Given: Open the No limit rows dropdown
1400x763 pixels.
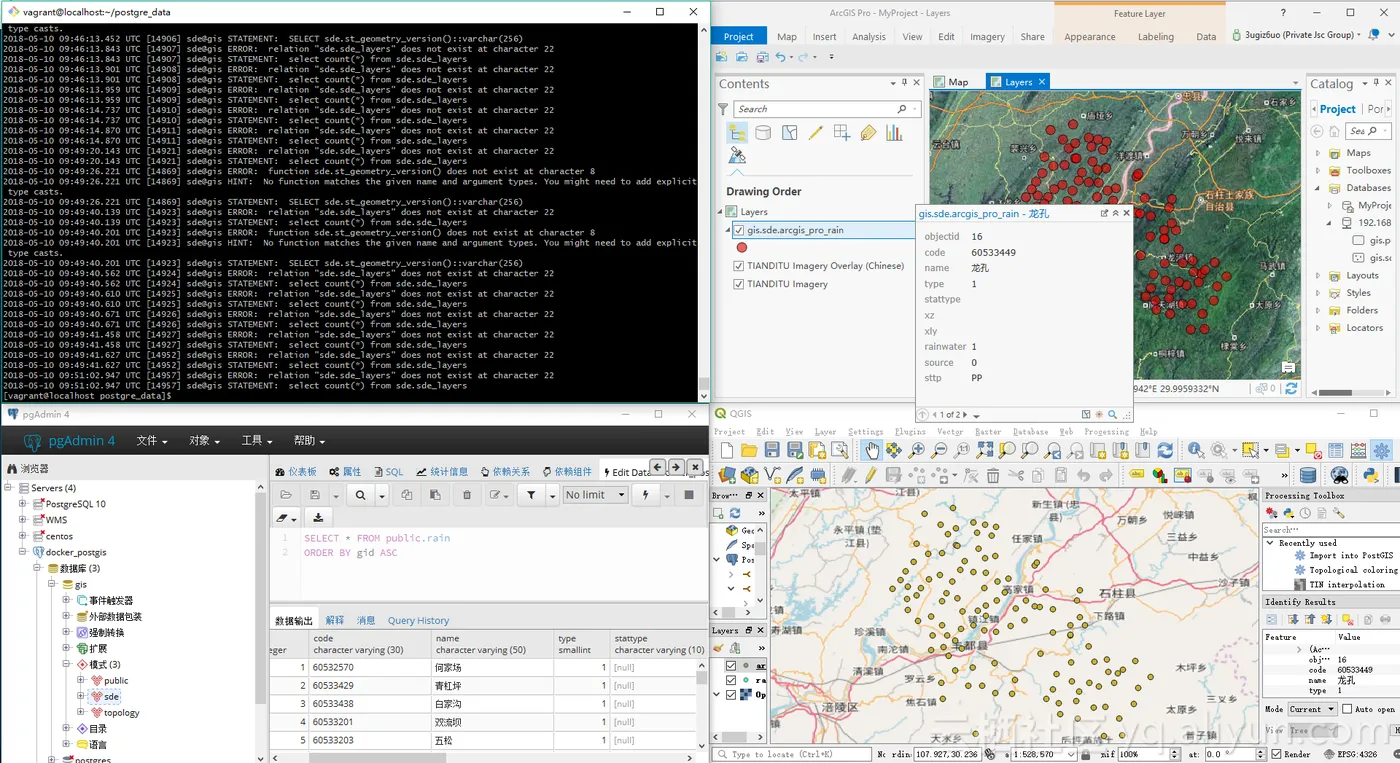Looking at the screenshot, I should click(595, 495).
